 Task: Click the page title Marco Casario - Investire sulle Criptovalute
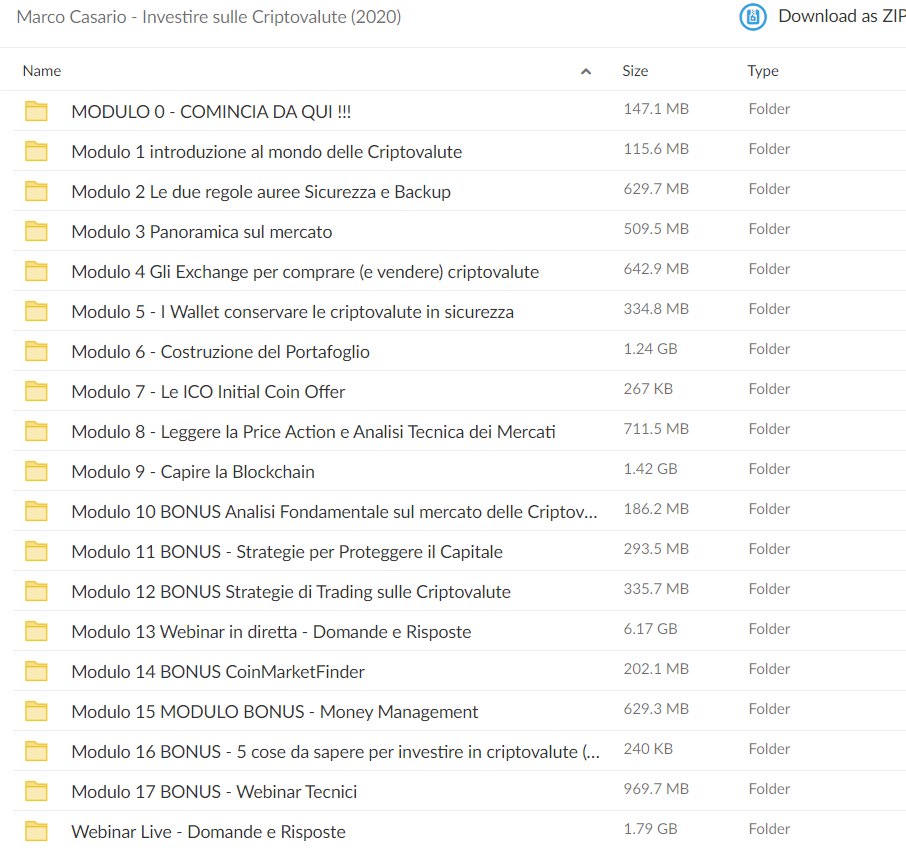tap(209, 17)
